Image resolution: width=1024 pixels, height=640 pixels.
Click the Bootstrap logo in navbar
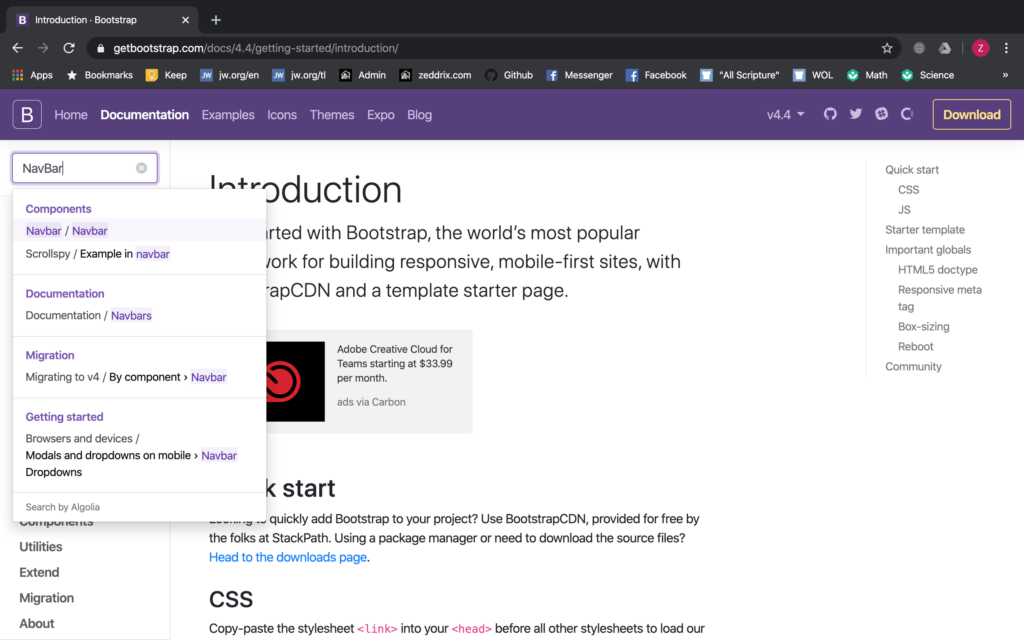27,114
